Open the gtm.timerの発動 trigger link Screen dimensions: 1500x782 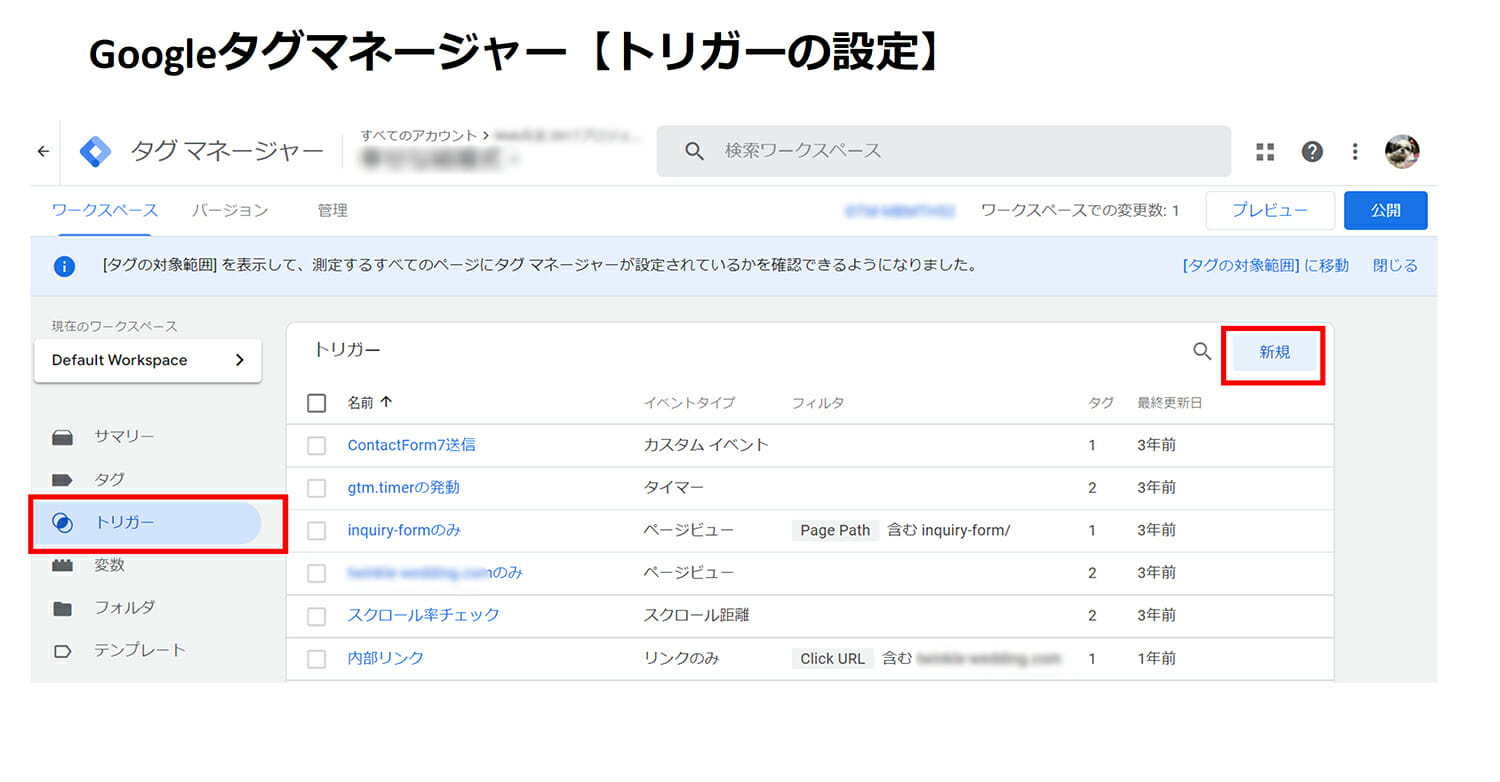coord(403,488)
